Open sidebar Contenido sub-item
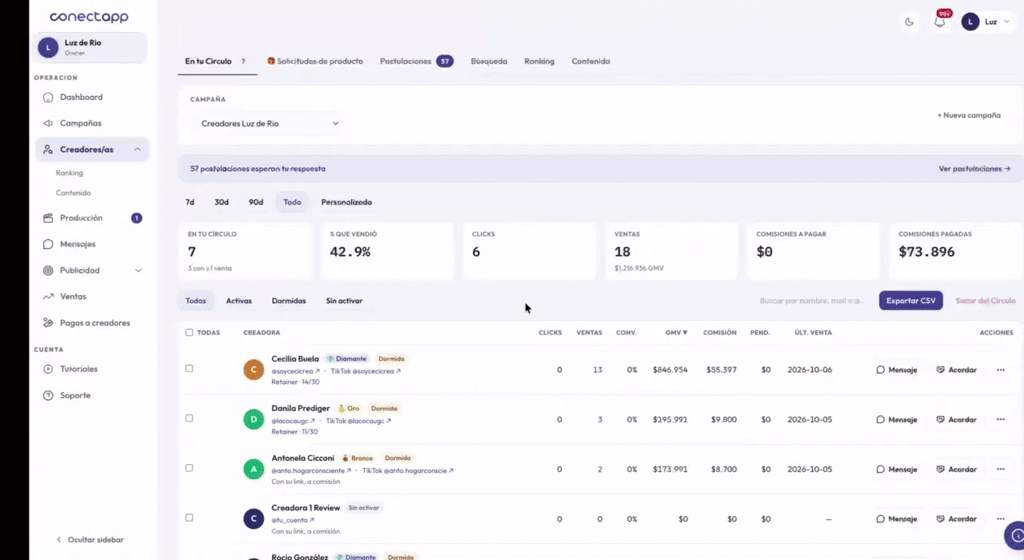Image resolution: width=1024 pixels, height=560 pixels. [x=73, y=193]
